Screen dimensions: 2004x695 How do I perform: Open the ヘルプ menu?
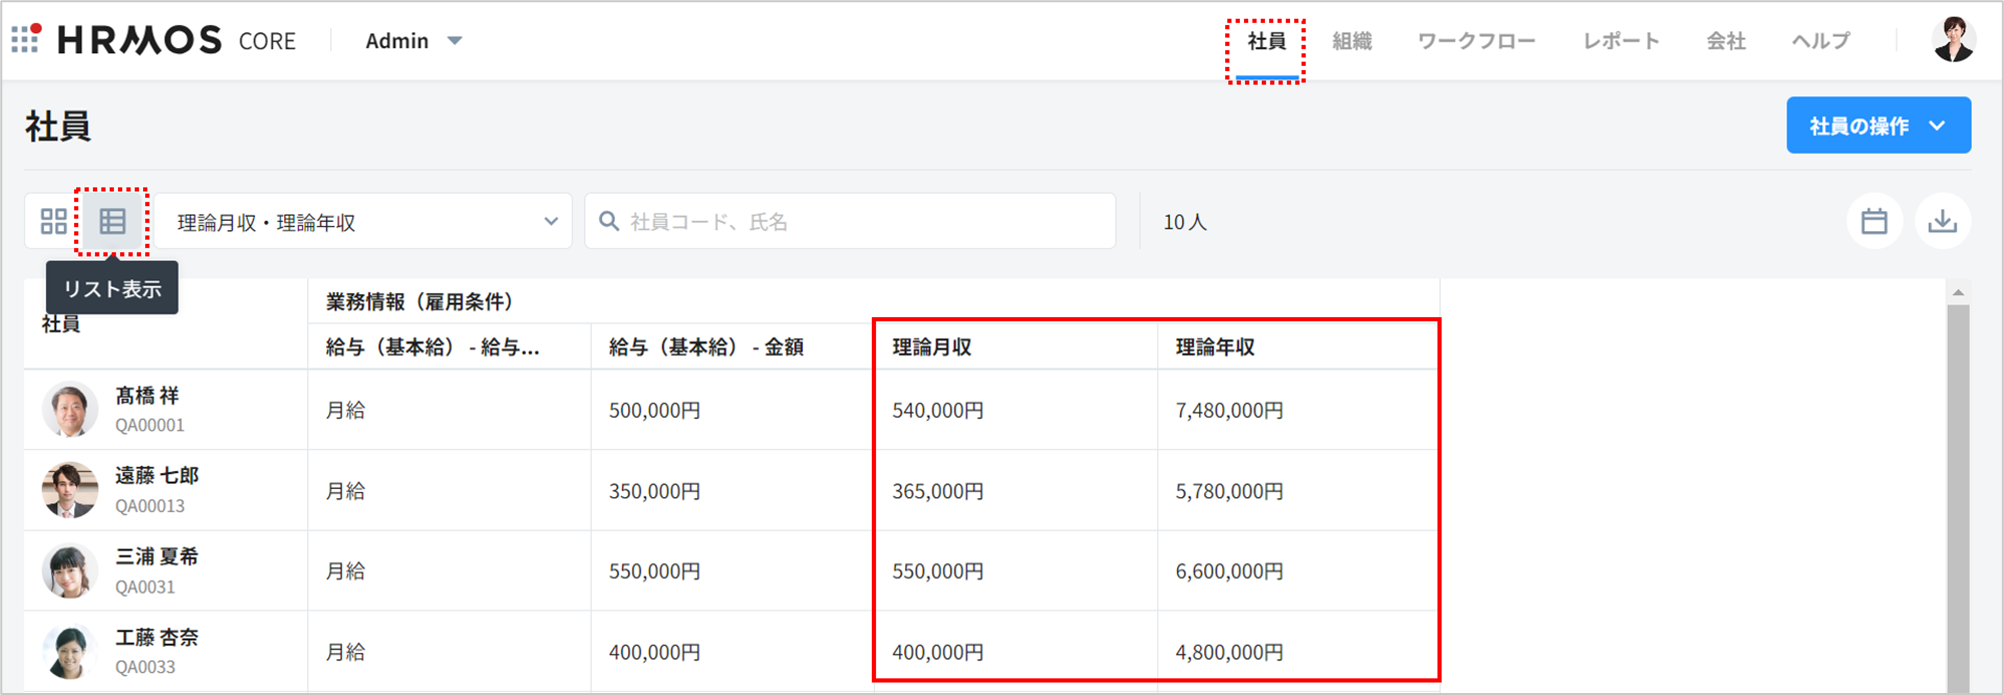tap(1820, 41)
